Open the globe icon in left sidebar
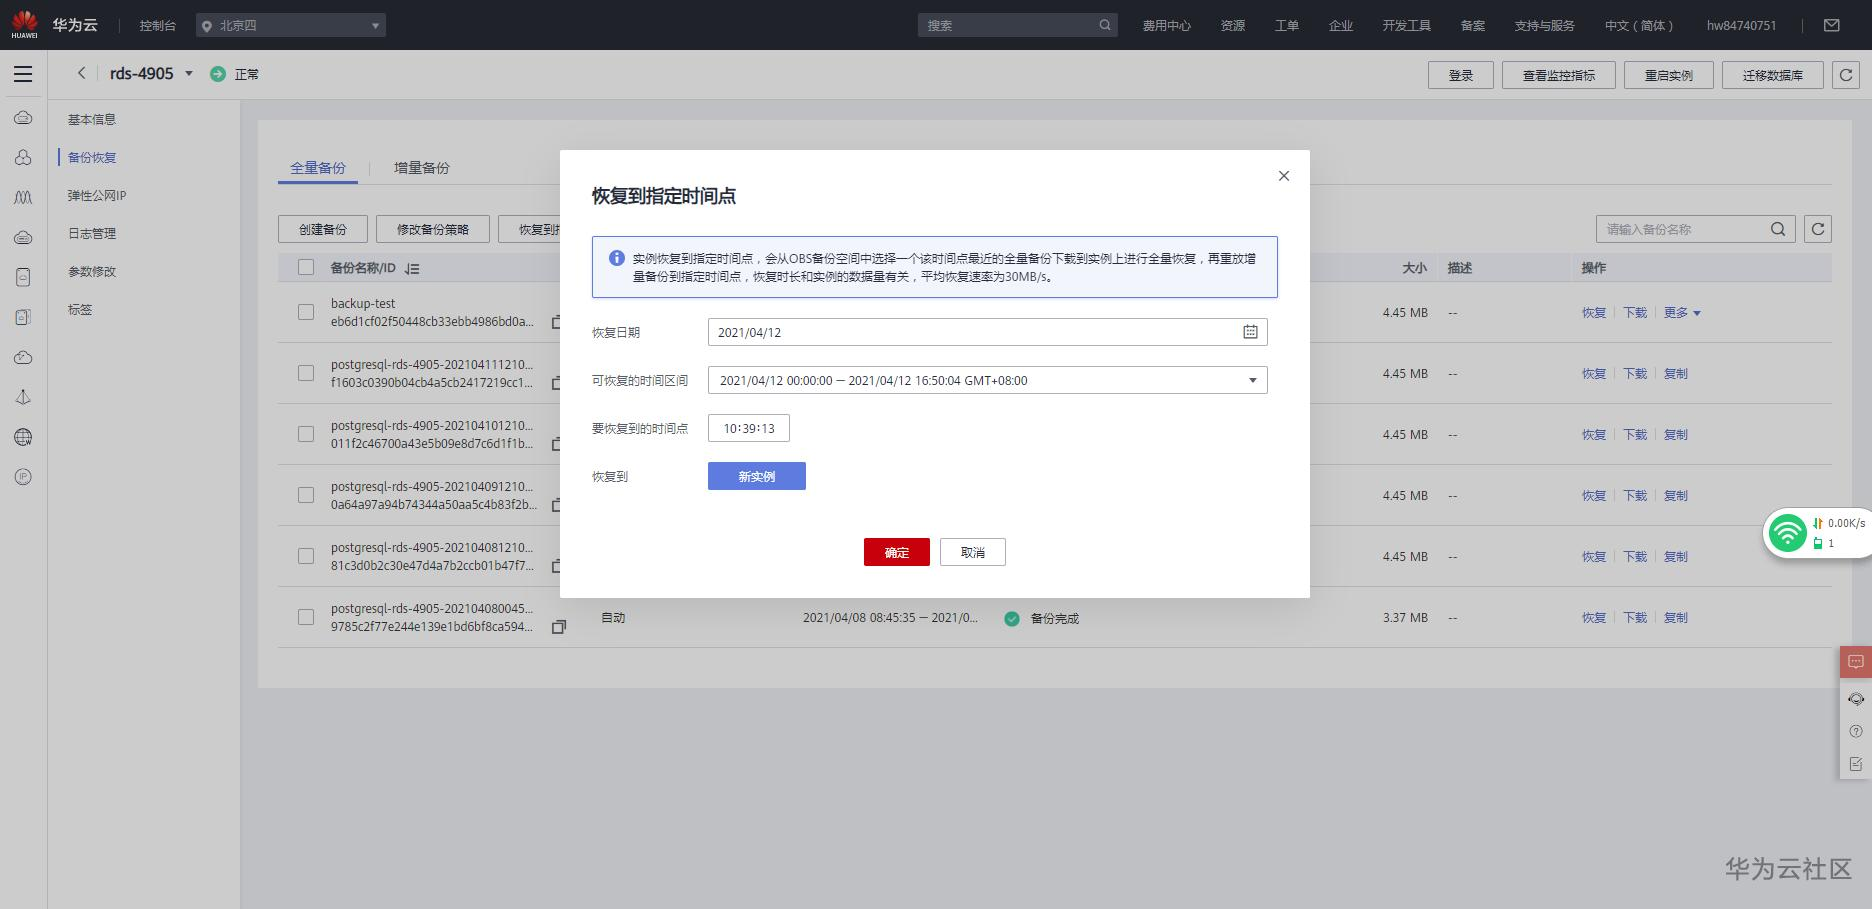This screenshot has width=1872, height=909. coord(23,437)
